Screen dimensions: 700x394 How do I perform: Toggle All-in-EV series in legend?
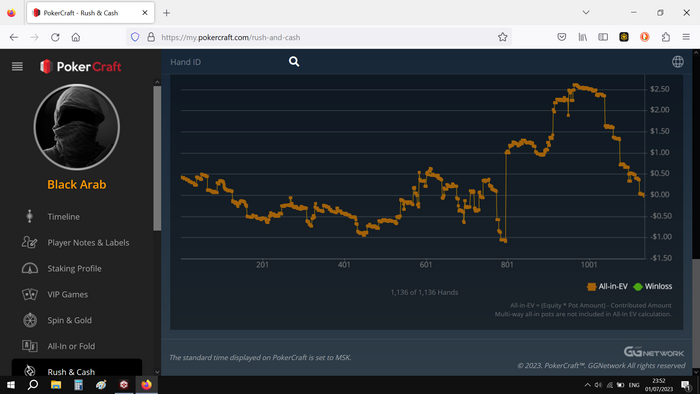click(607, 286)
